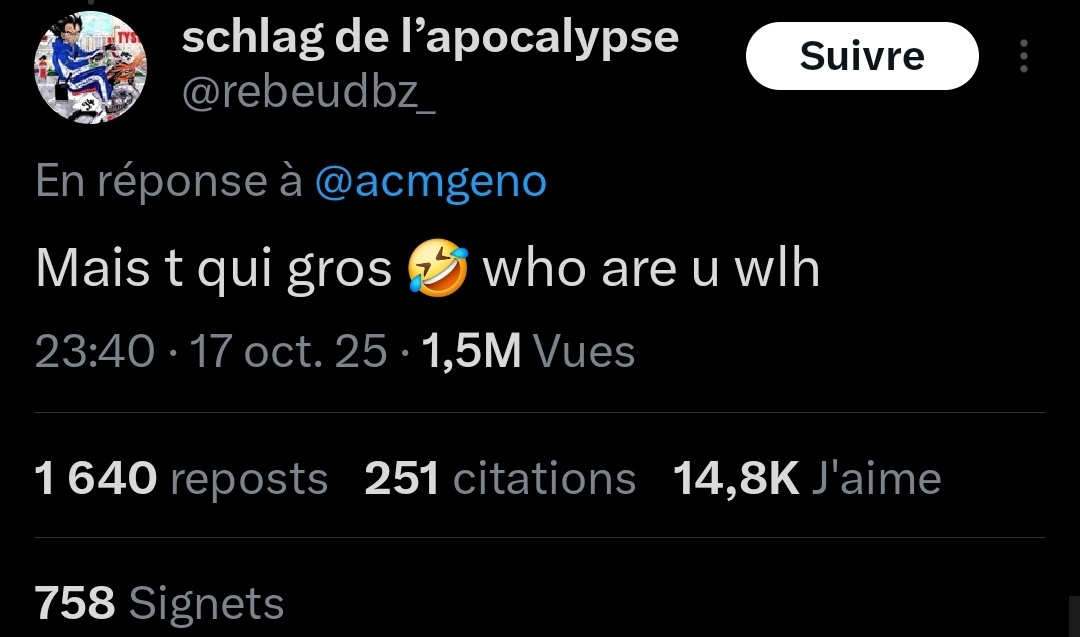Open the schlag de l'apocalypse profile picture
The image size is (1080, 637).
91,68
